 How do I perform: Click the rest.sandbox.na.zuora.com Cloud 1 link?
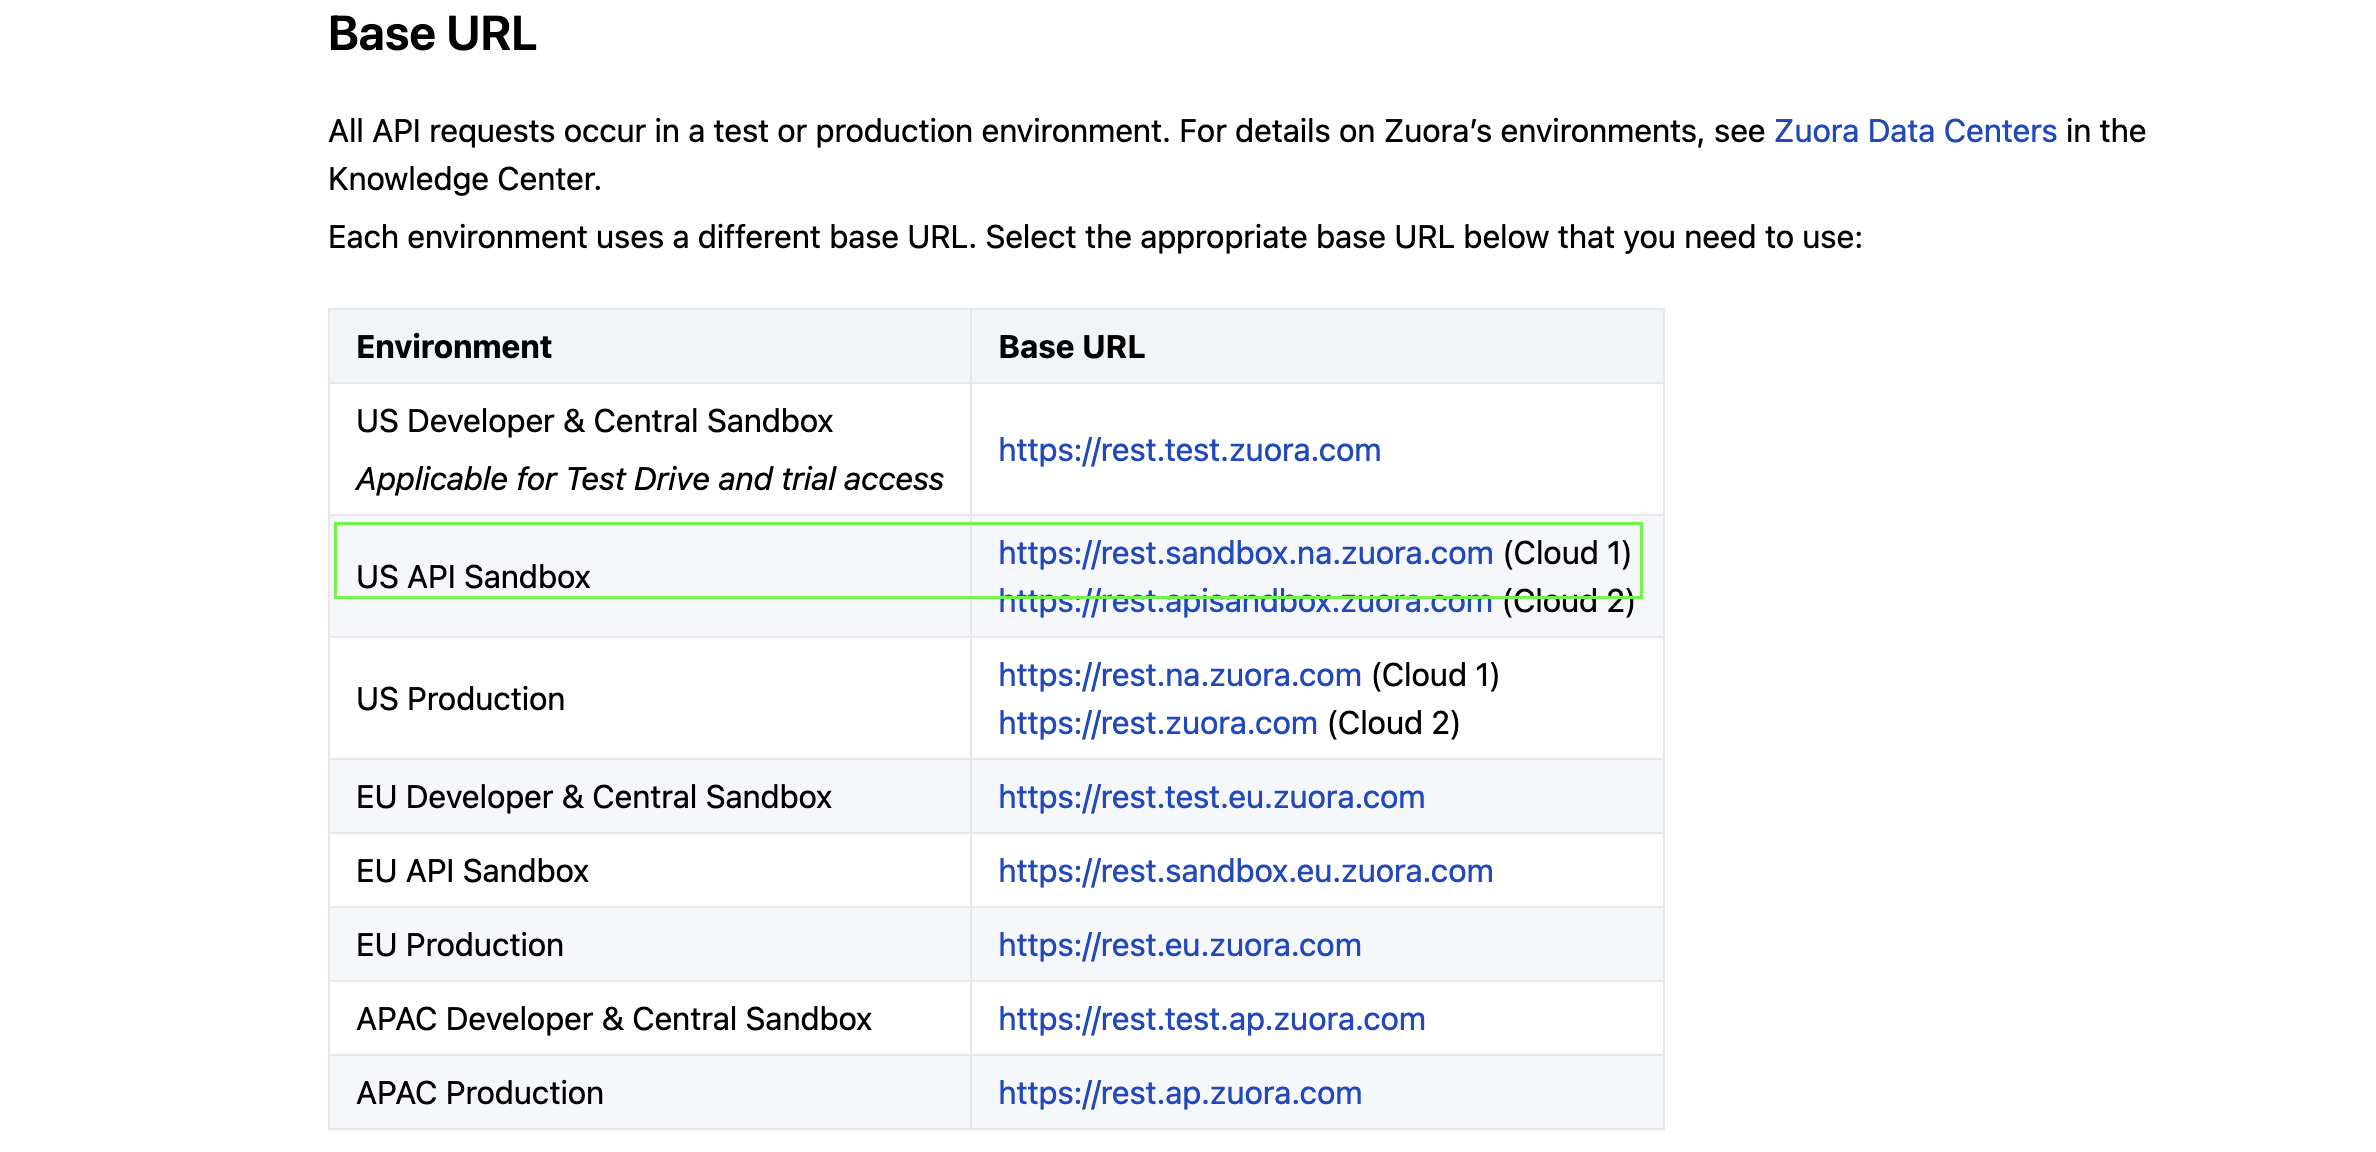[x=1245, y=553]
